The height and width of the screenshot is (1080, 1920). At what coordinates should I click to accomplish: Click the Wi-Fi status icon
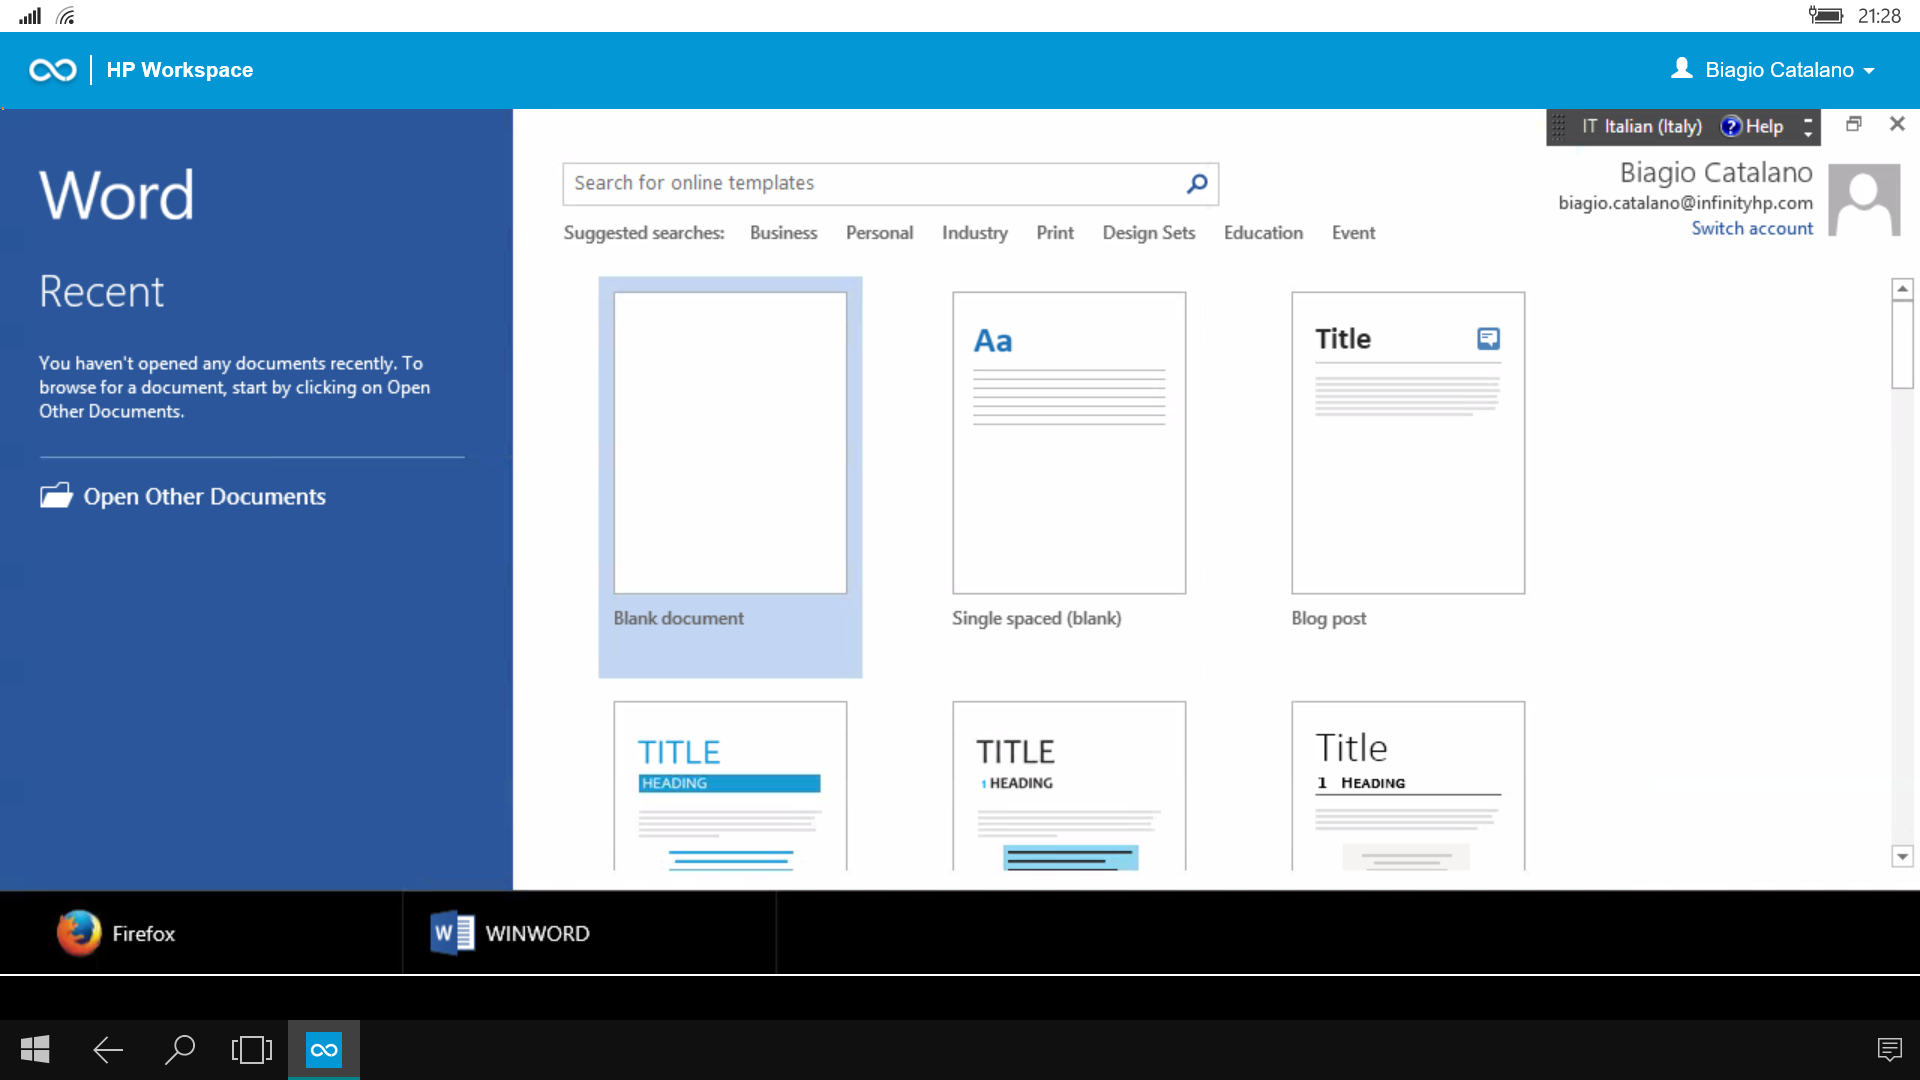pos(66,16)
